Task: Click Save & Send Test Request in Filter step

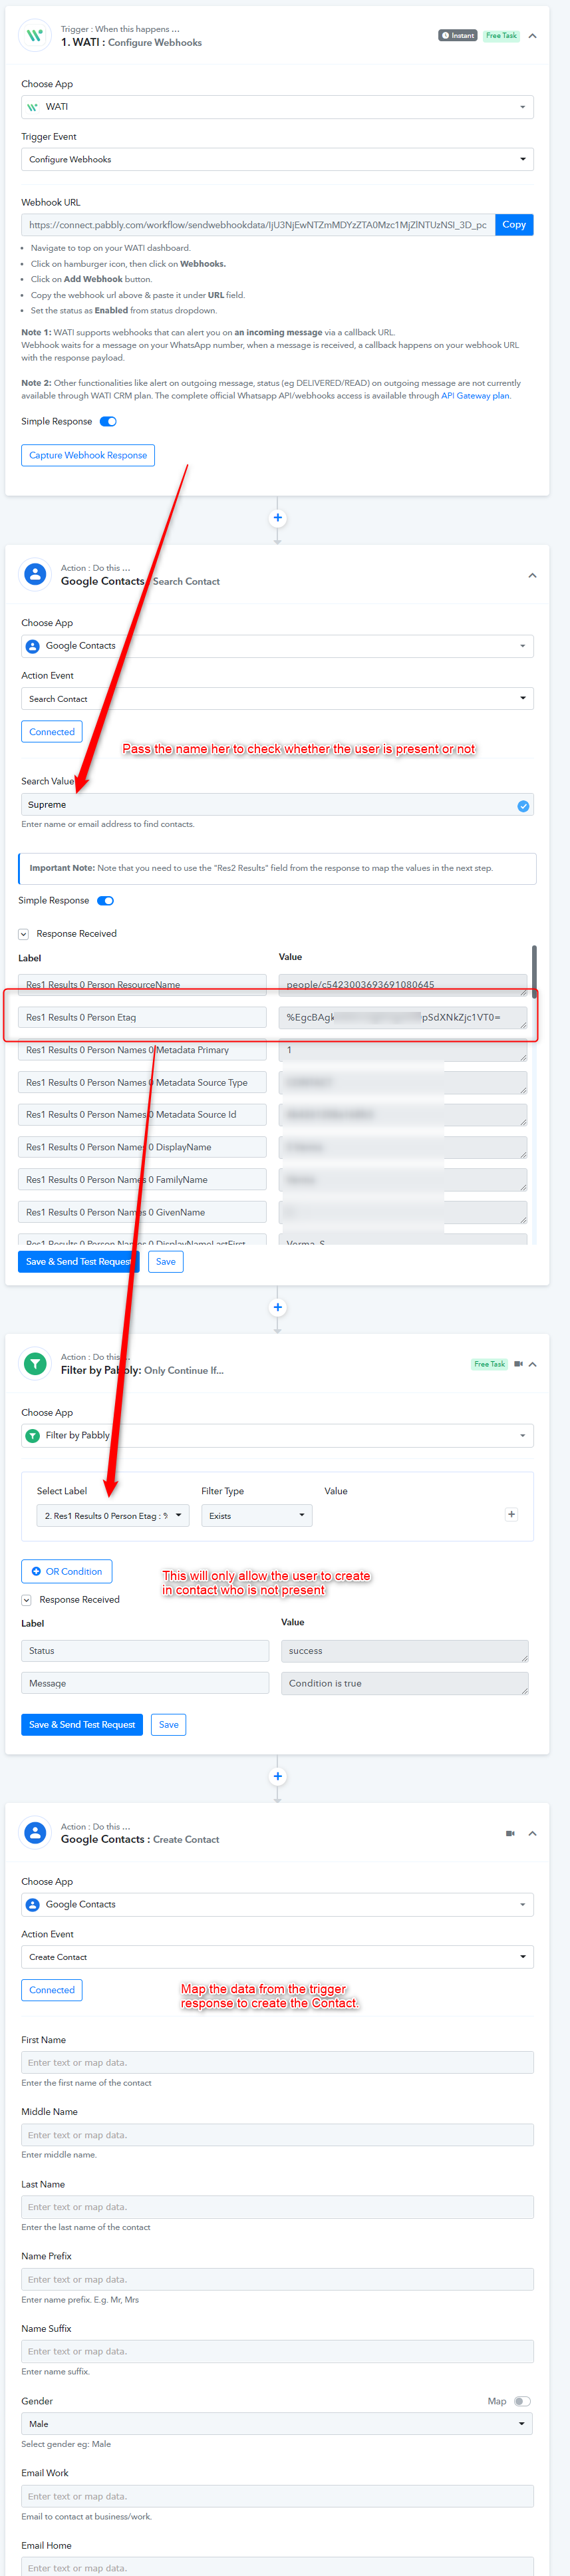Action: (x=82, y=1725)
